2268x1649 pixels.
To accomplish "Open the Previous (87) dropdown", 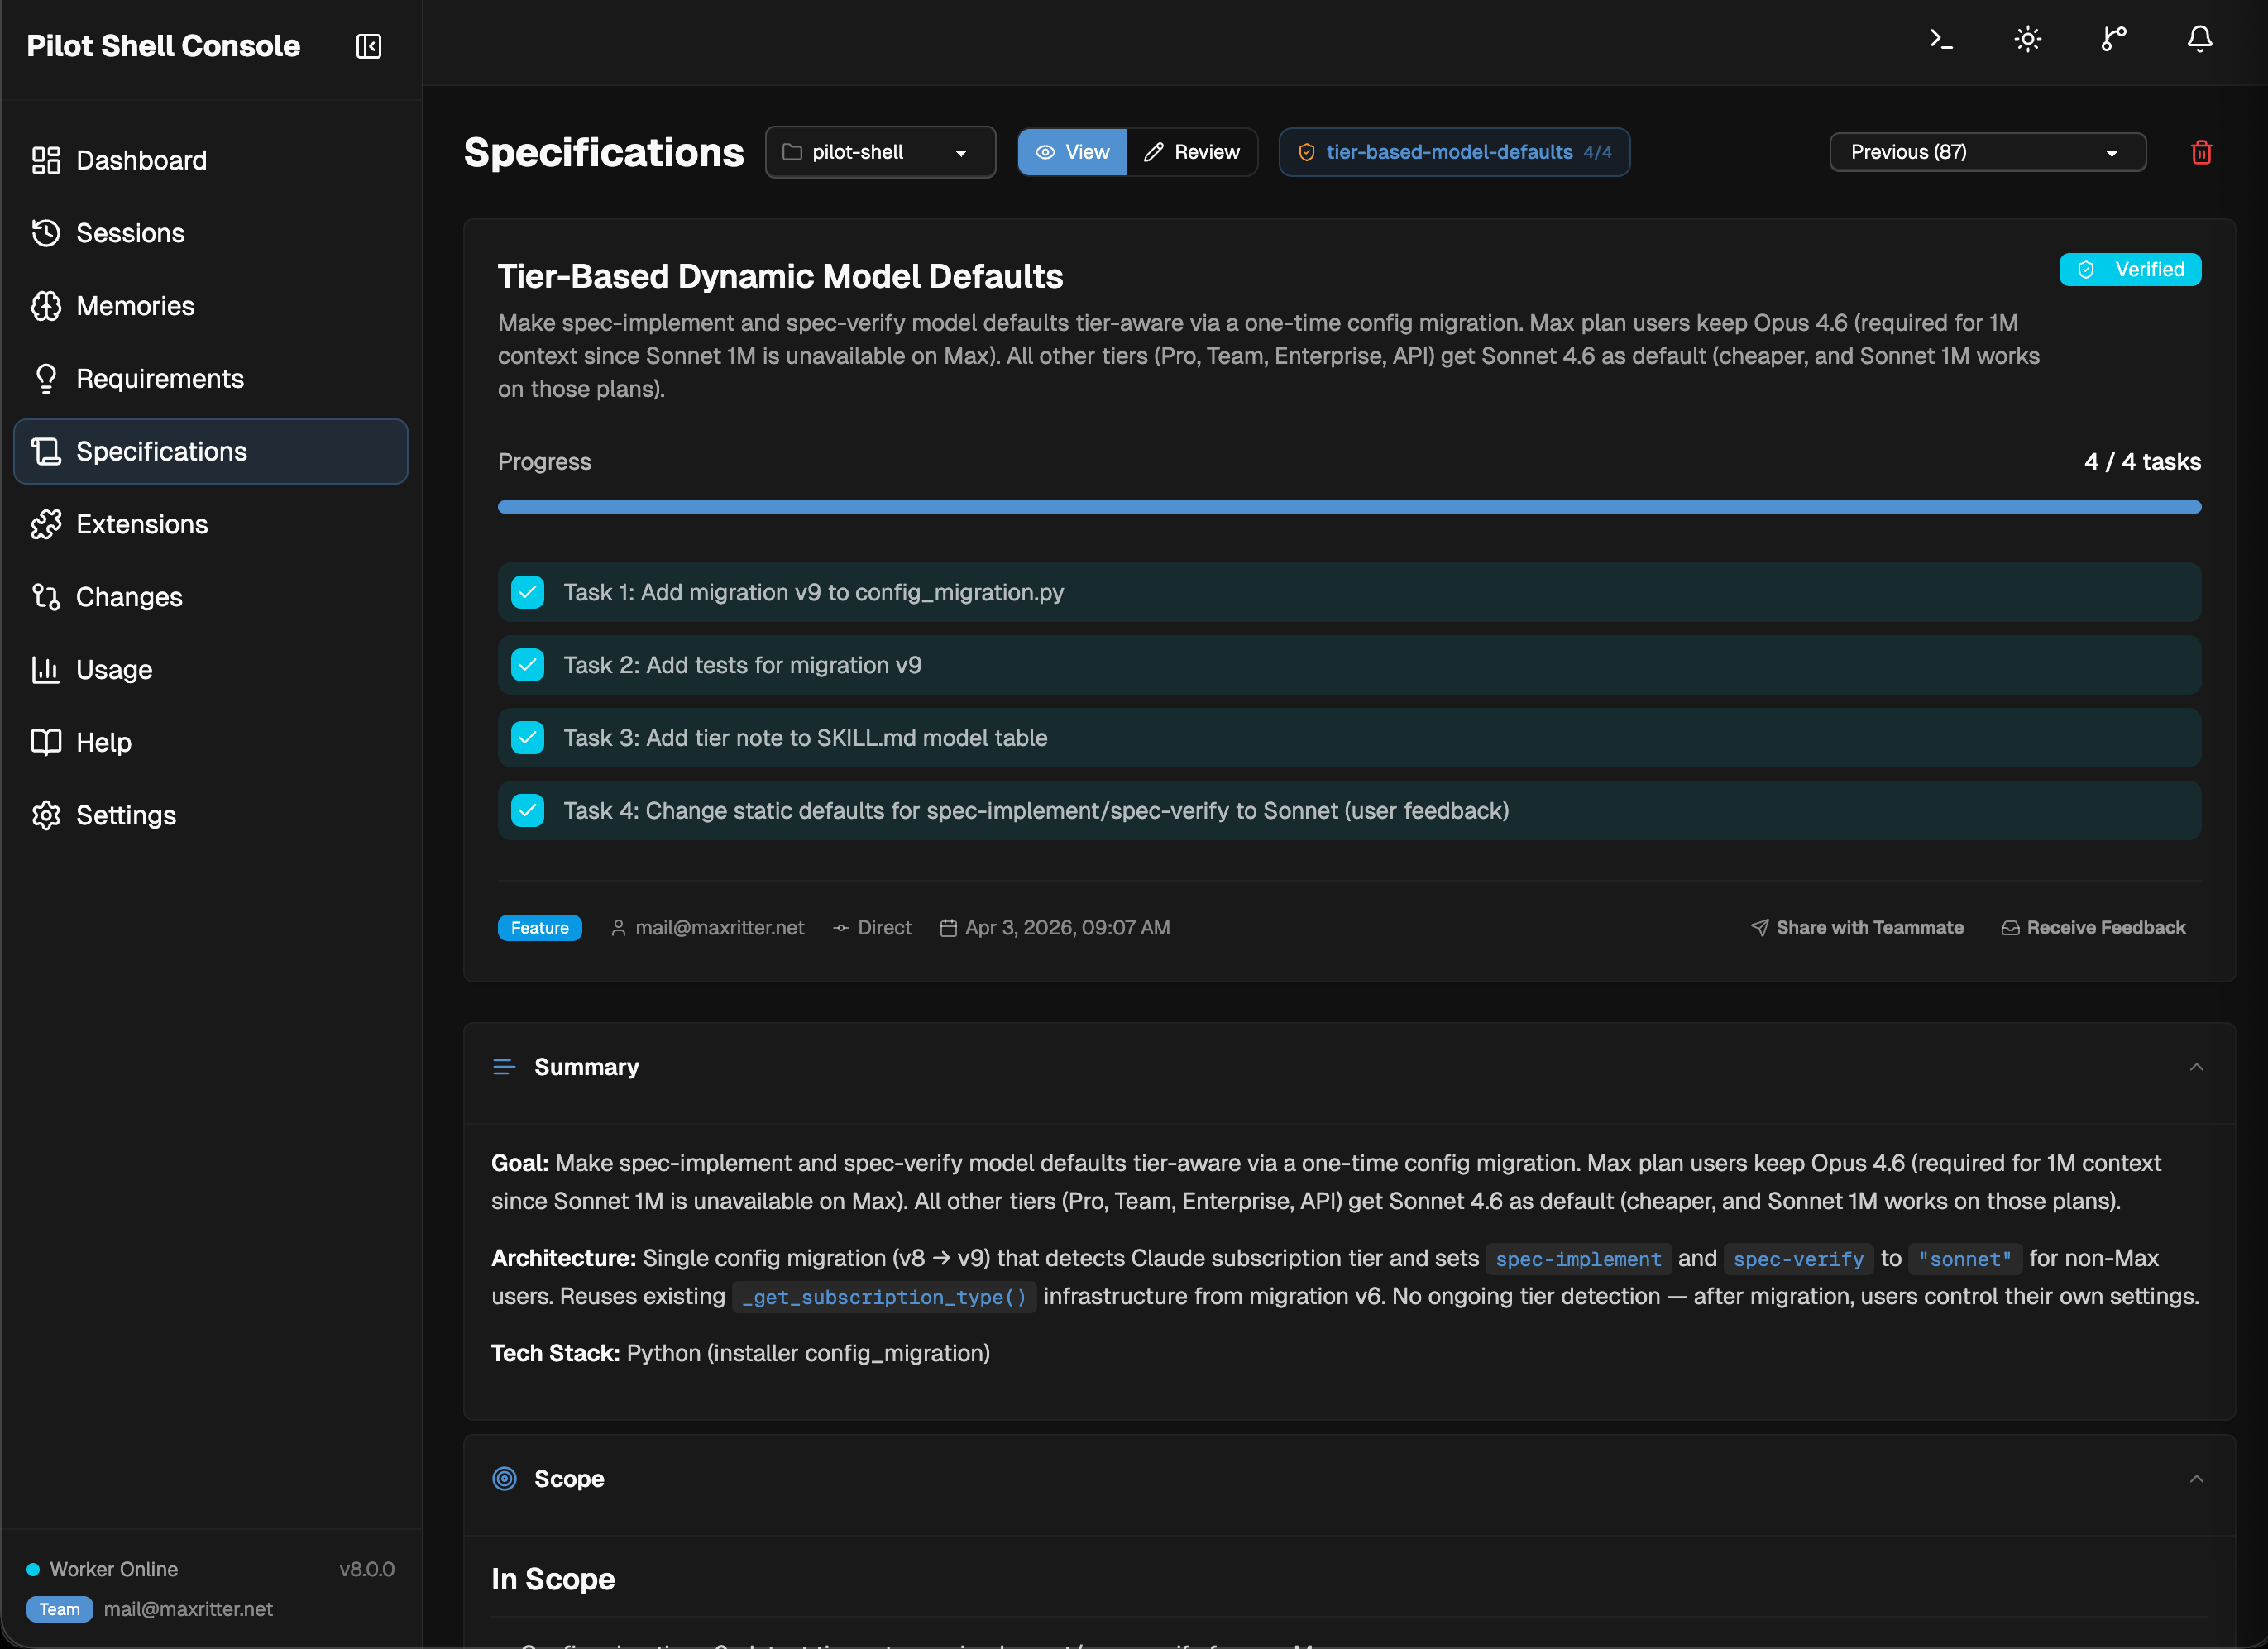I will click(x=1986, y=152).
